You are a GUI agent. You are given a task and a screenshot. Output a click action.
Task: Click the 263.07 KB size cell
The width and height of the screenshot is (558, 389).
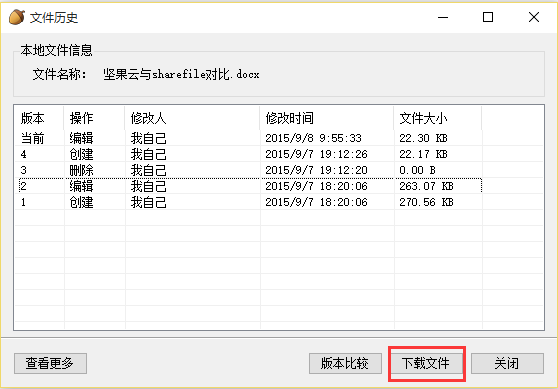click(x=426, y=186)
